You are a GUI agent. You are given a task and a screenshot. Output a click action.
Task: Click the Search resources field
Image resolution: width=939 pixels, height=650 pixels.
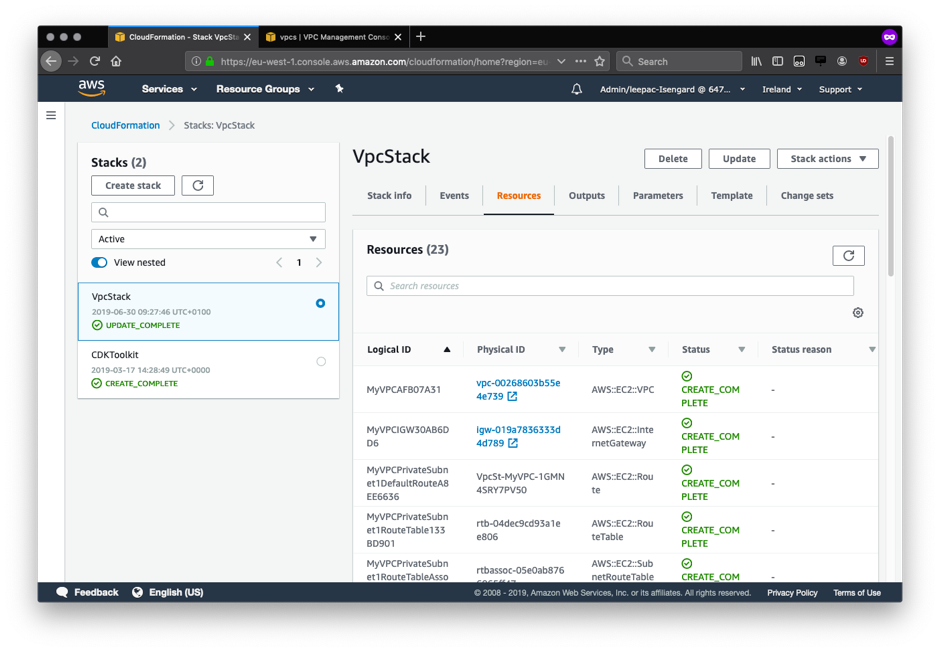pos(610,286)
